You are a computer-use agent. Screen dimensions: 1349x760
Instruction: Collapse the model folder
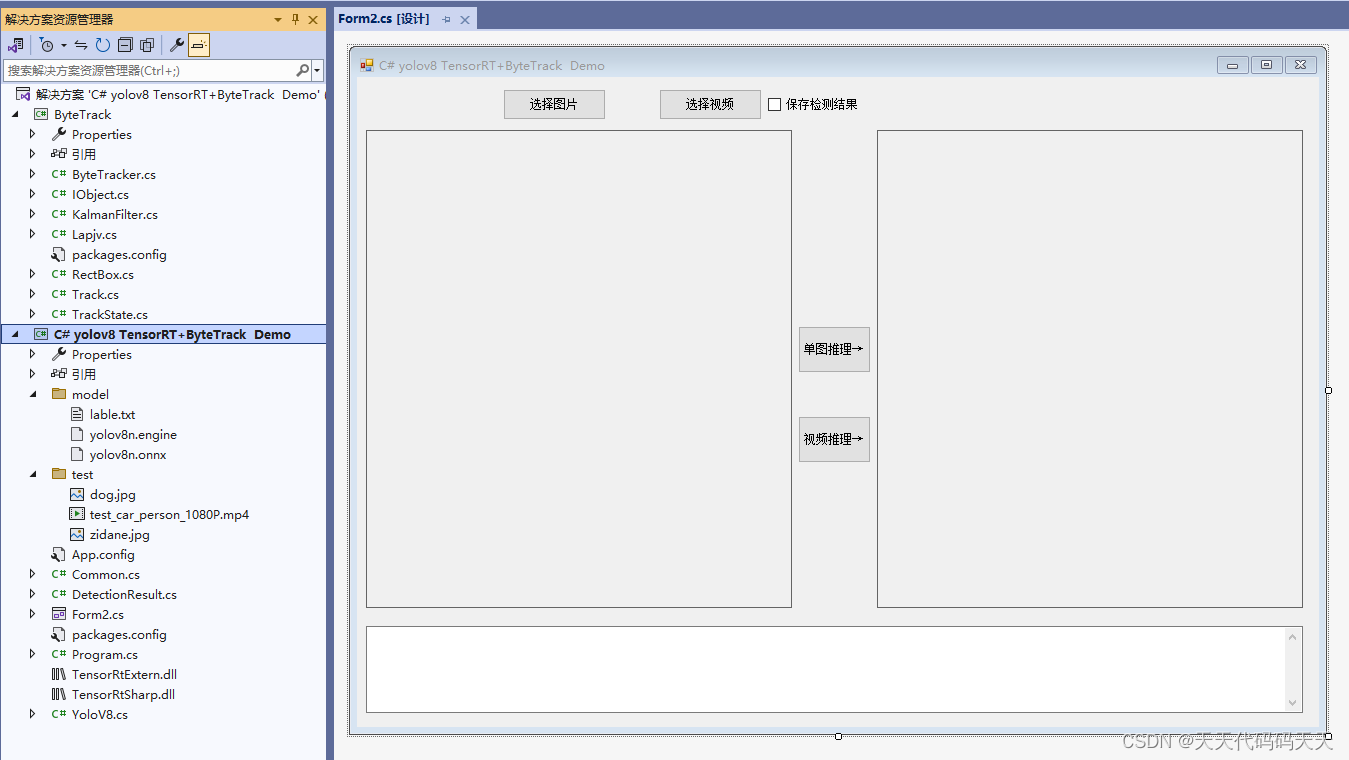click(32, 394)
